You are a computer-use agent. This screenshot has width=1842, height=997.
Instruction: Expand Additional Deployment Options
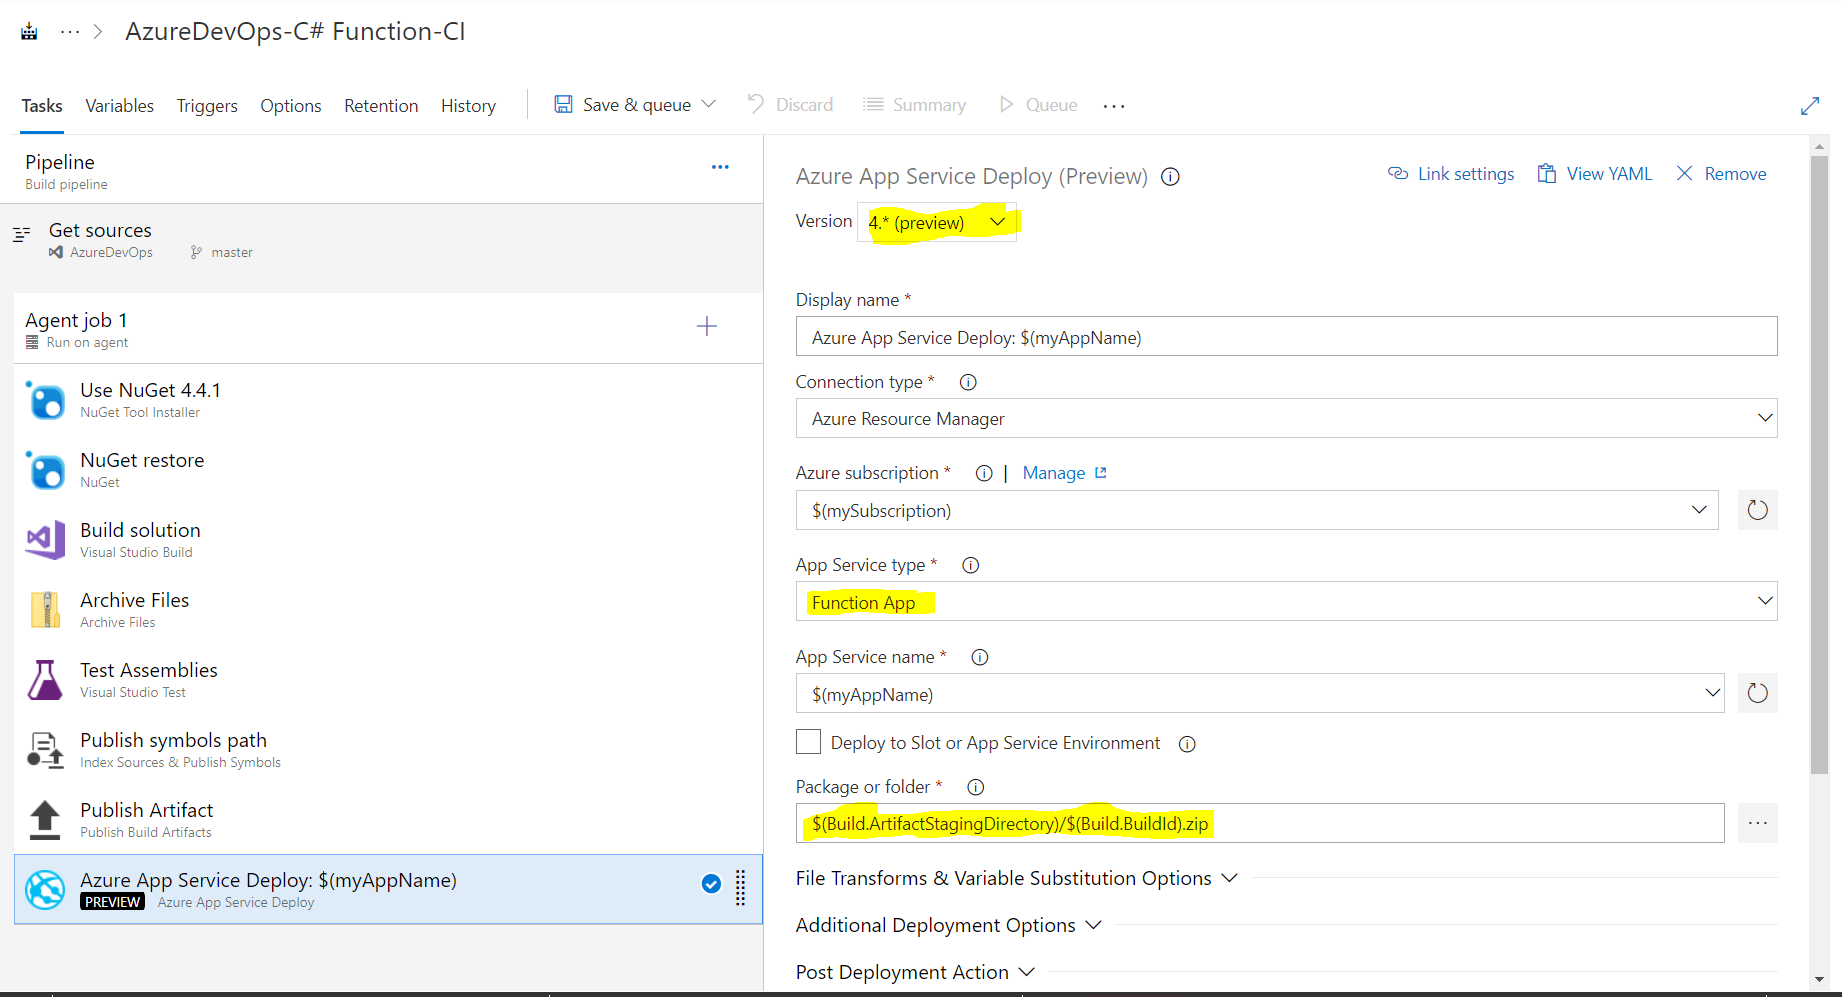pyautogui.click(x=948, y=925)
